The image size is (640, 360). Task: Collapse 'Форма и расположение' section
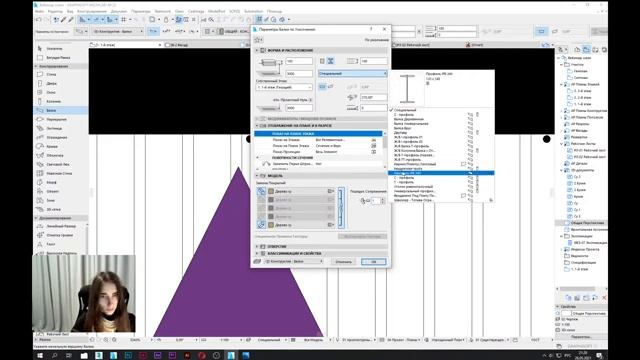(257, 50)
